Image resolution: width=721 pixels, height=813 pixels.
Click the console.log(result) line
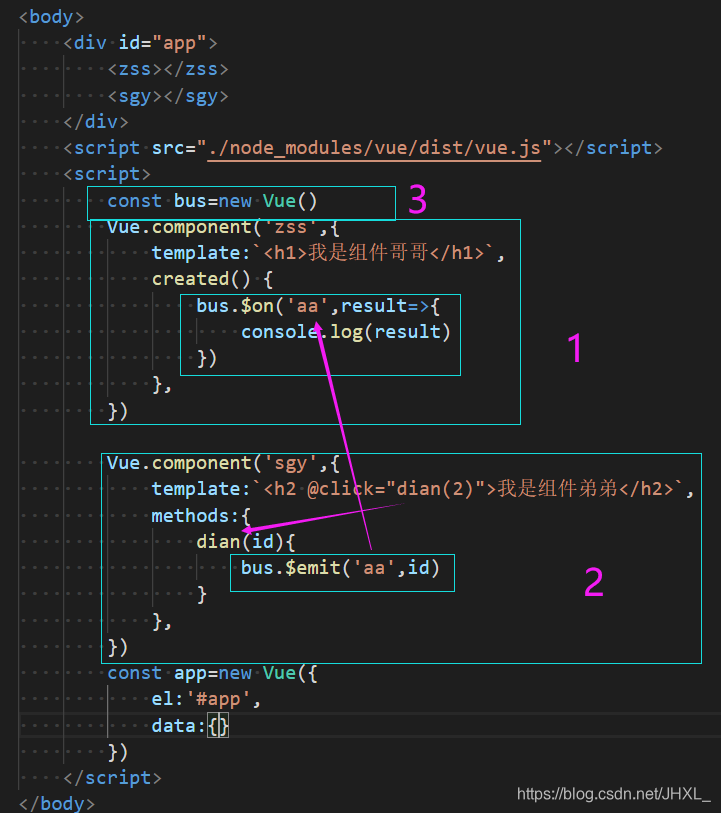[346, 332]
